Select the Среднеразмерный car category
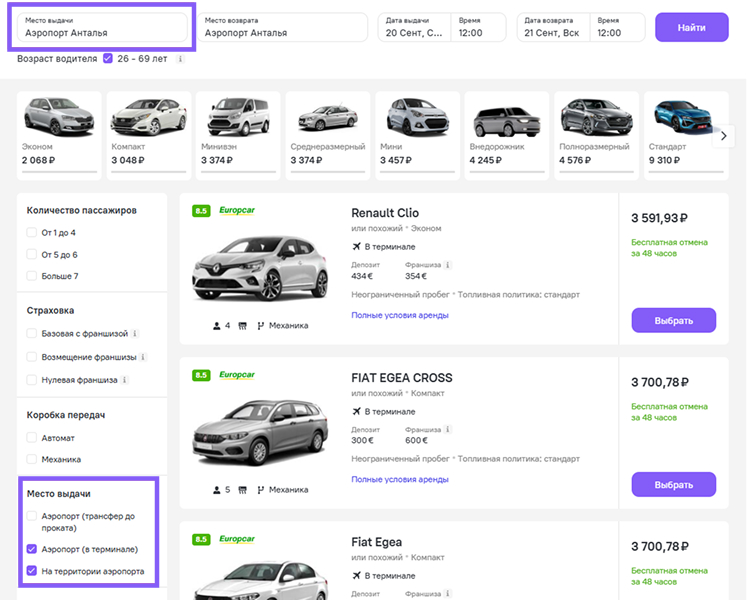The width and height of the screenshot is (747, 600). pos(328,136)
